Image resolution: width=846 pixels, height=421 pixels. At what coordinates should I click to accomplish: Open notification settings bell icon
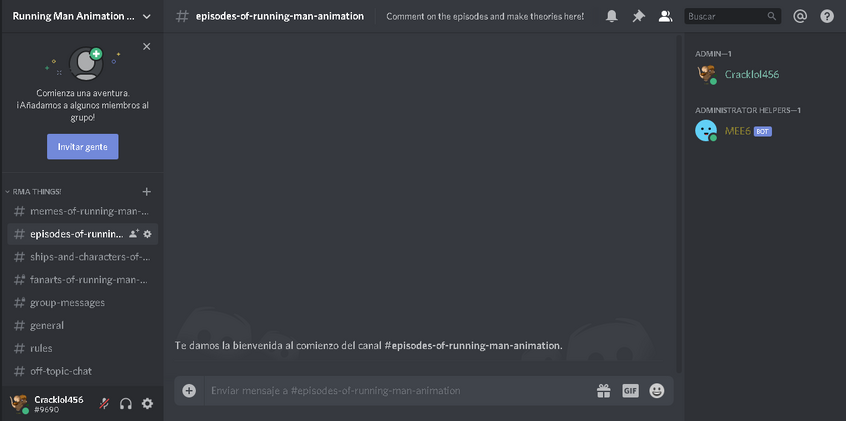612,17
